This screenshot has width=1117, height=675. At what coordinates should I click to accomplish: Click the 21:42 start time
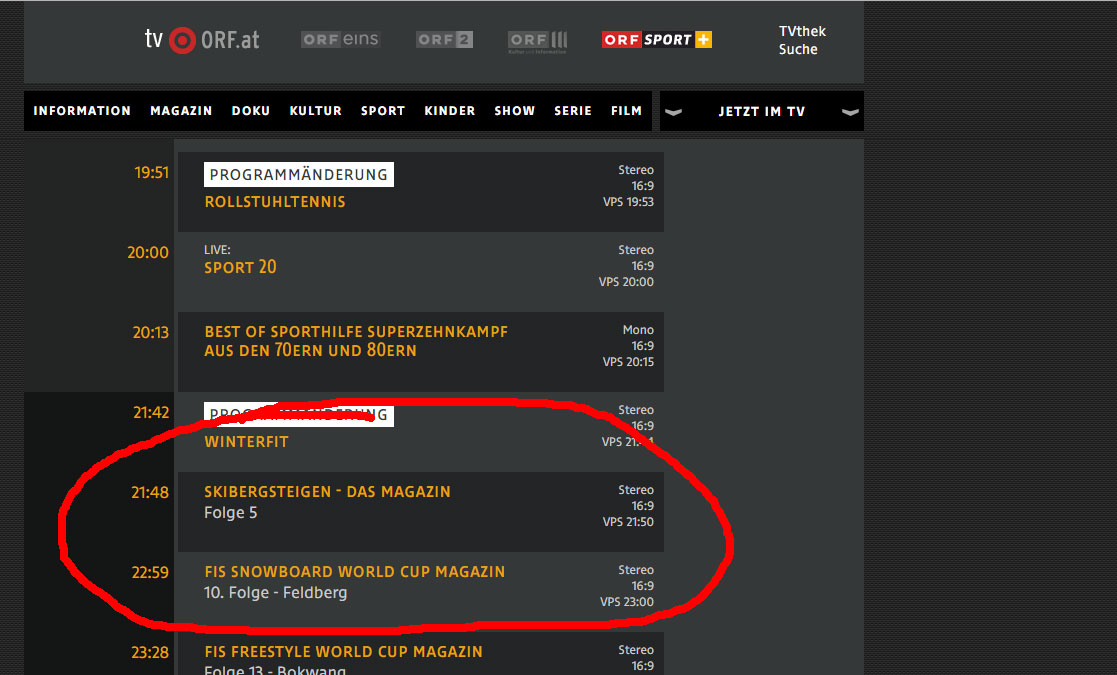click(x=151, y=412)
